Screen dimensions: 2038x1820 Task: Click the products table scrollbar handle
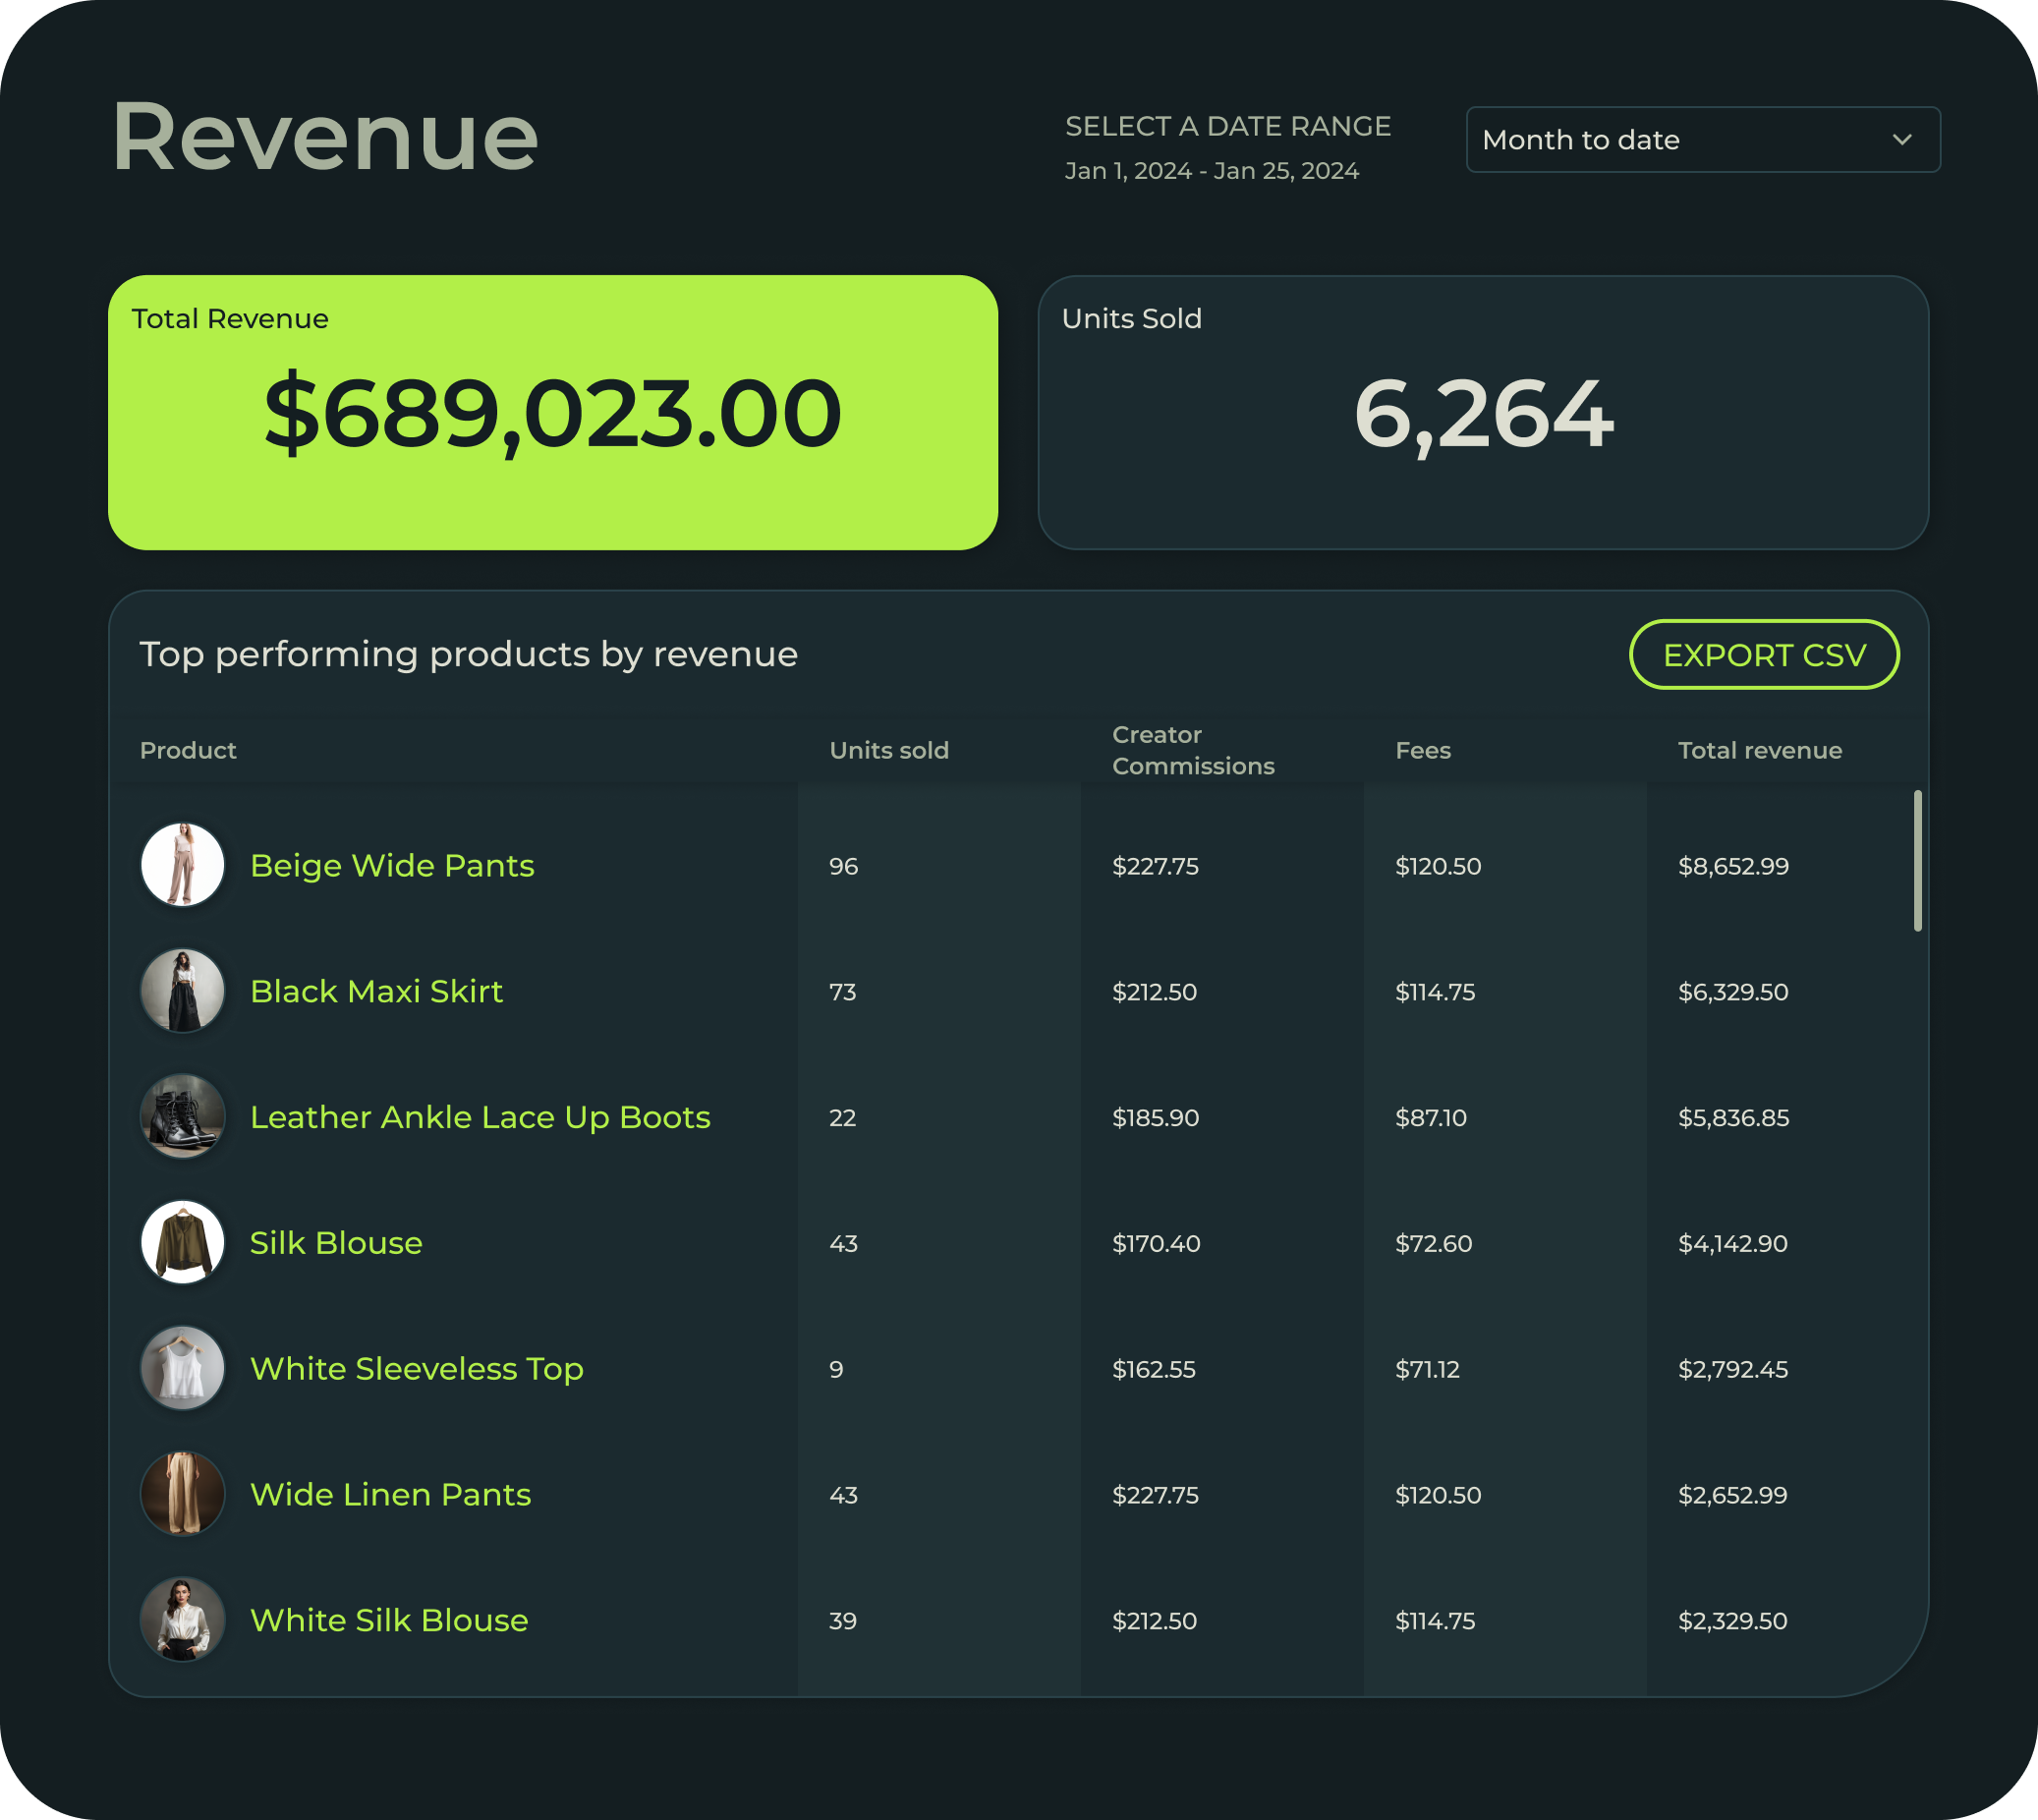[x=1917, y=861]
